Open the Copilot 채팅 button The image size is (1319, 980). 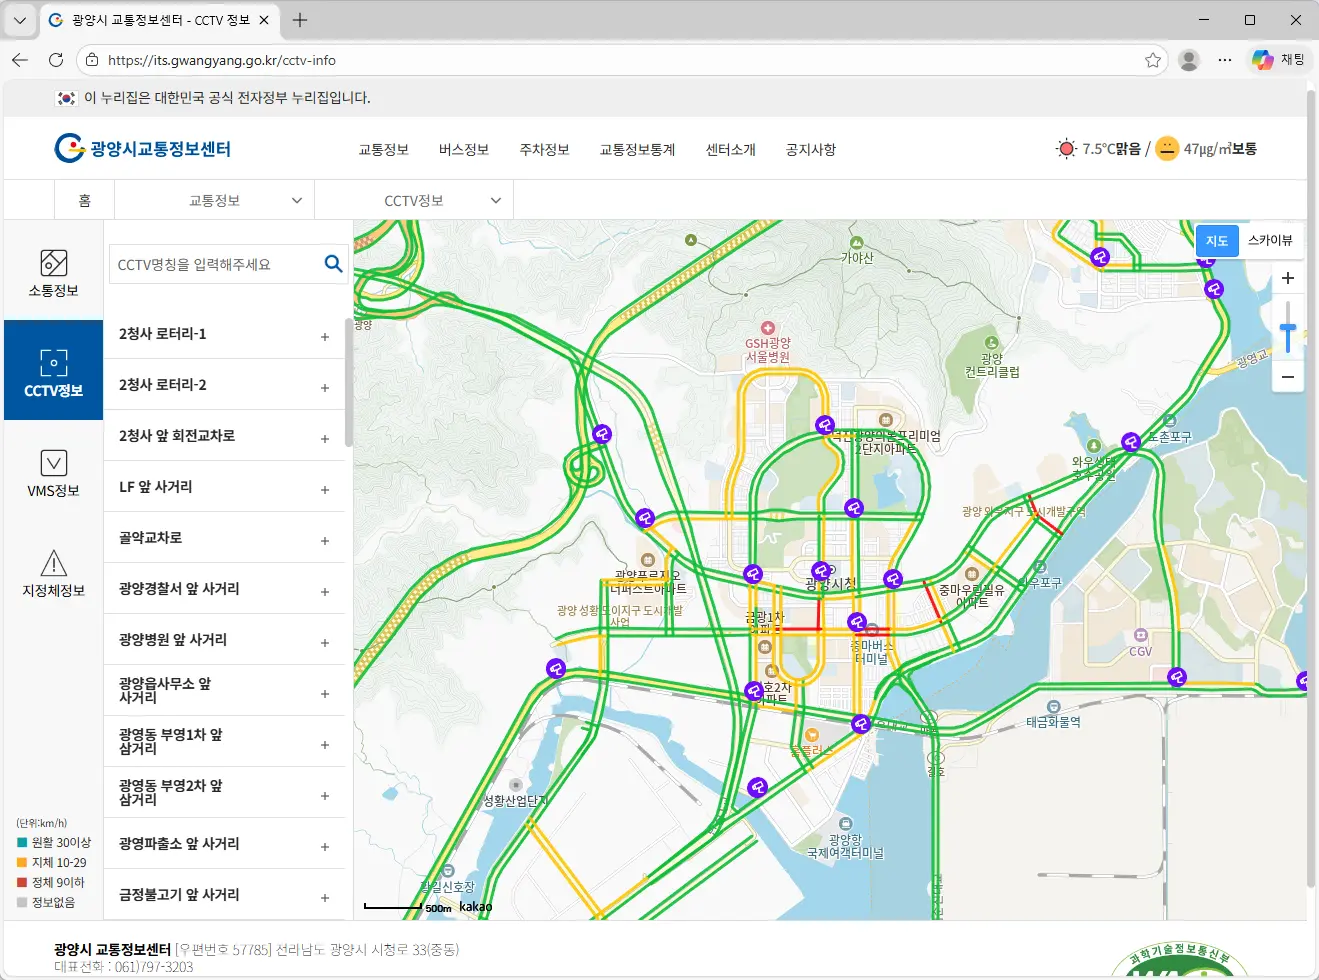[1279, 60]
